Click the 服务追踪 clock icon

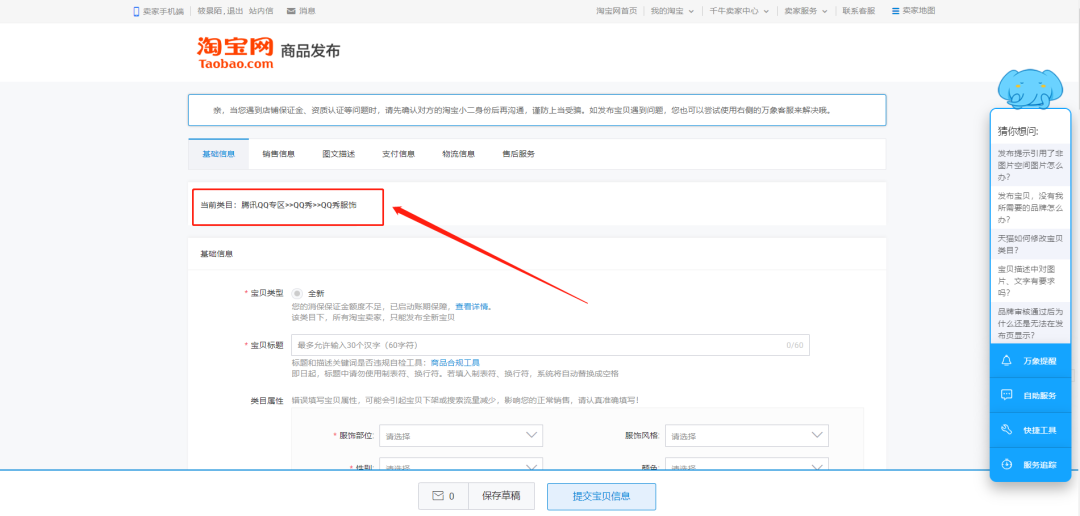coord(1006,464)
